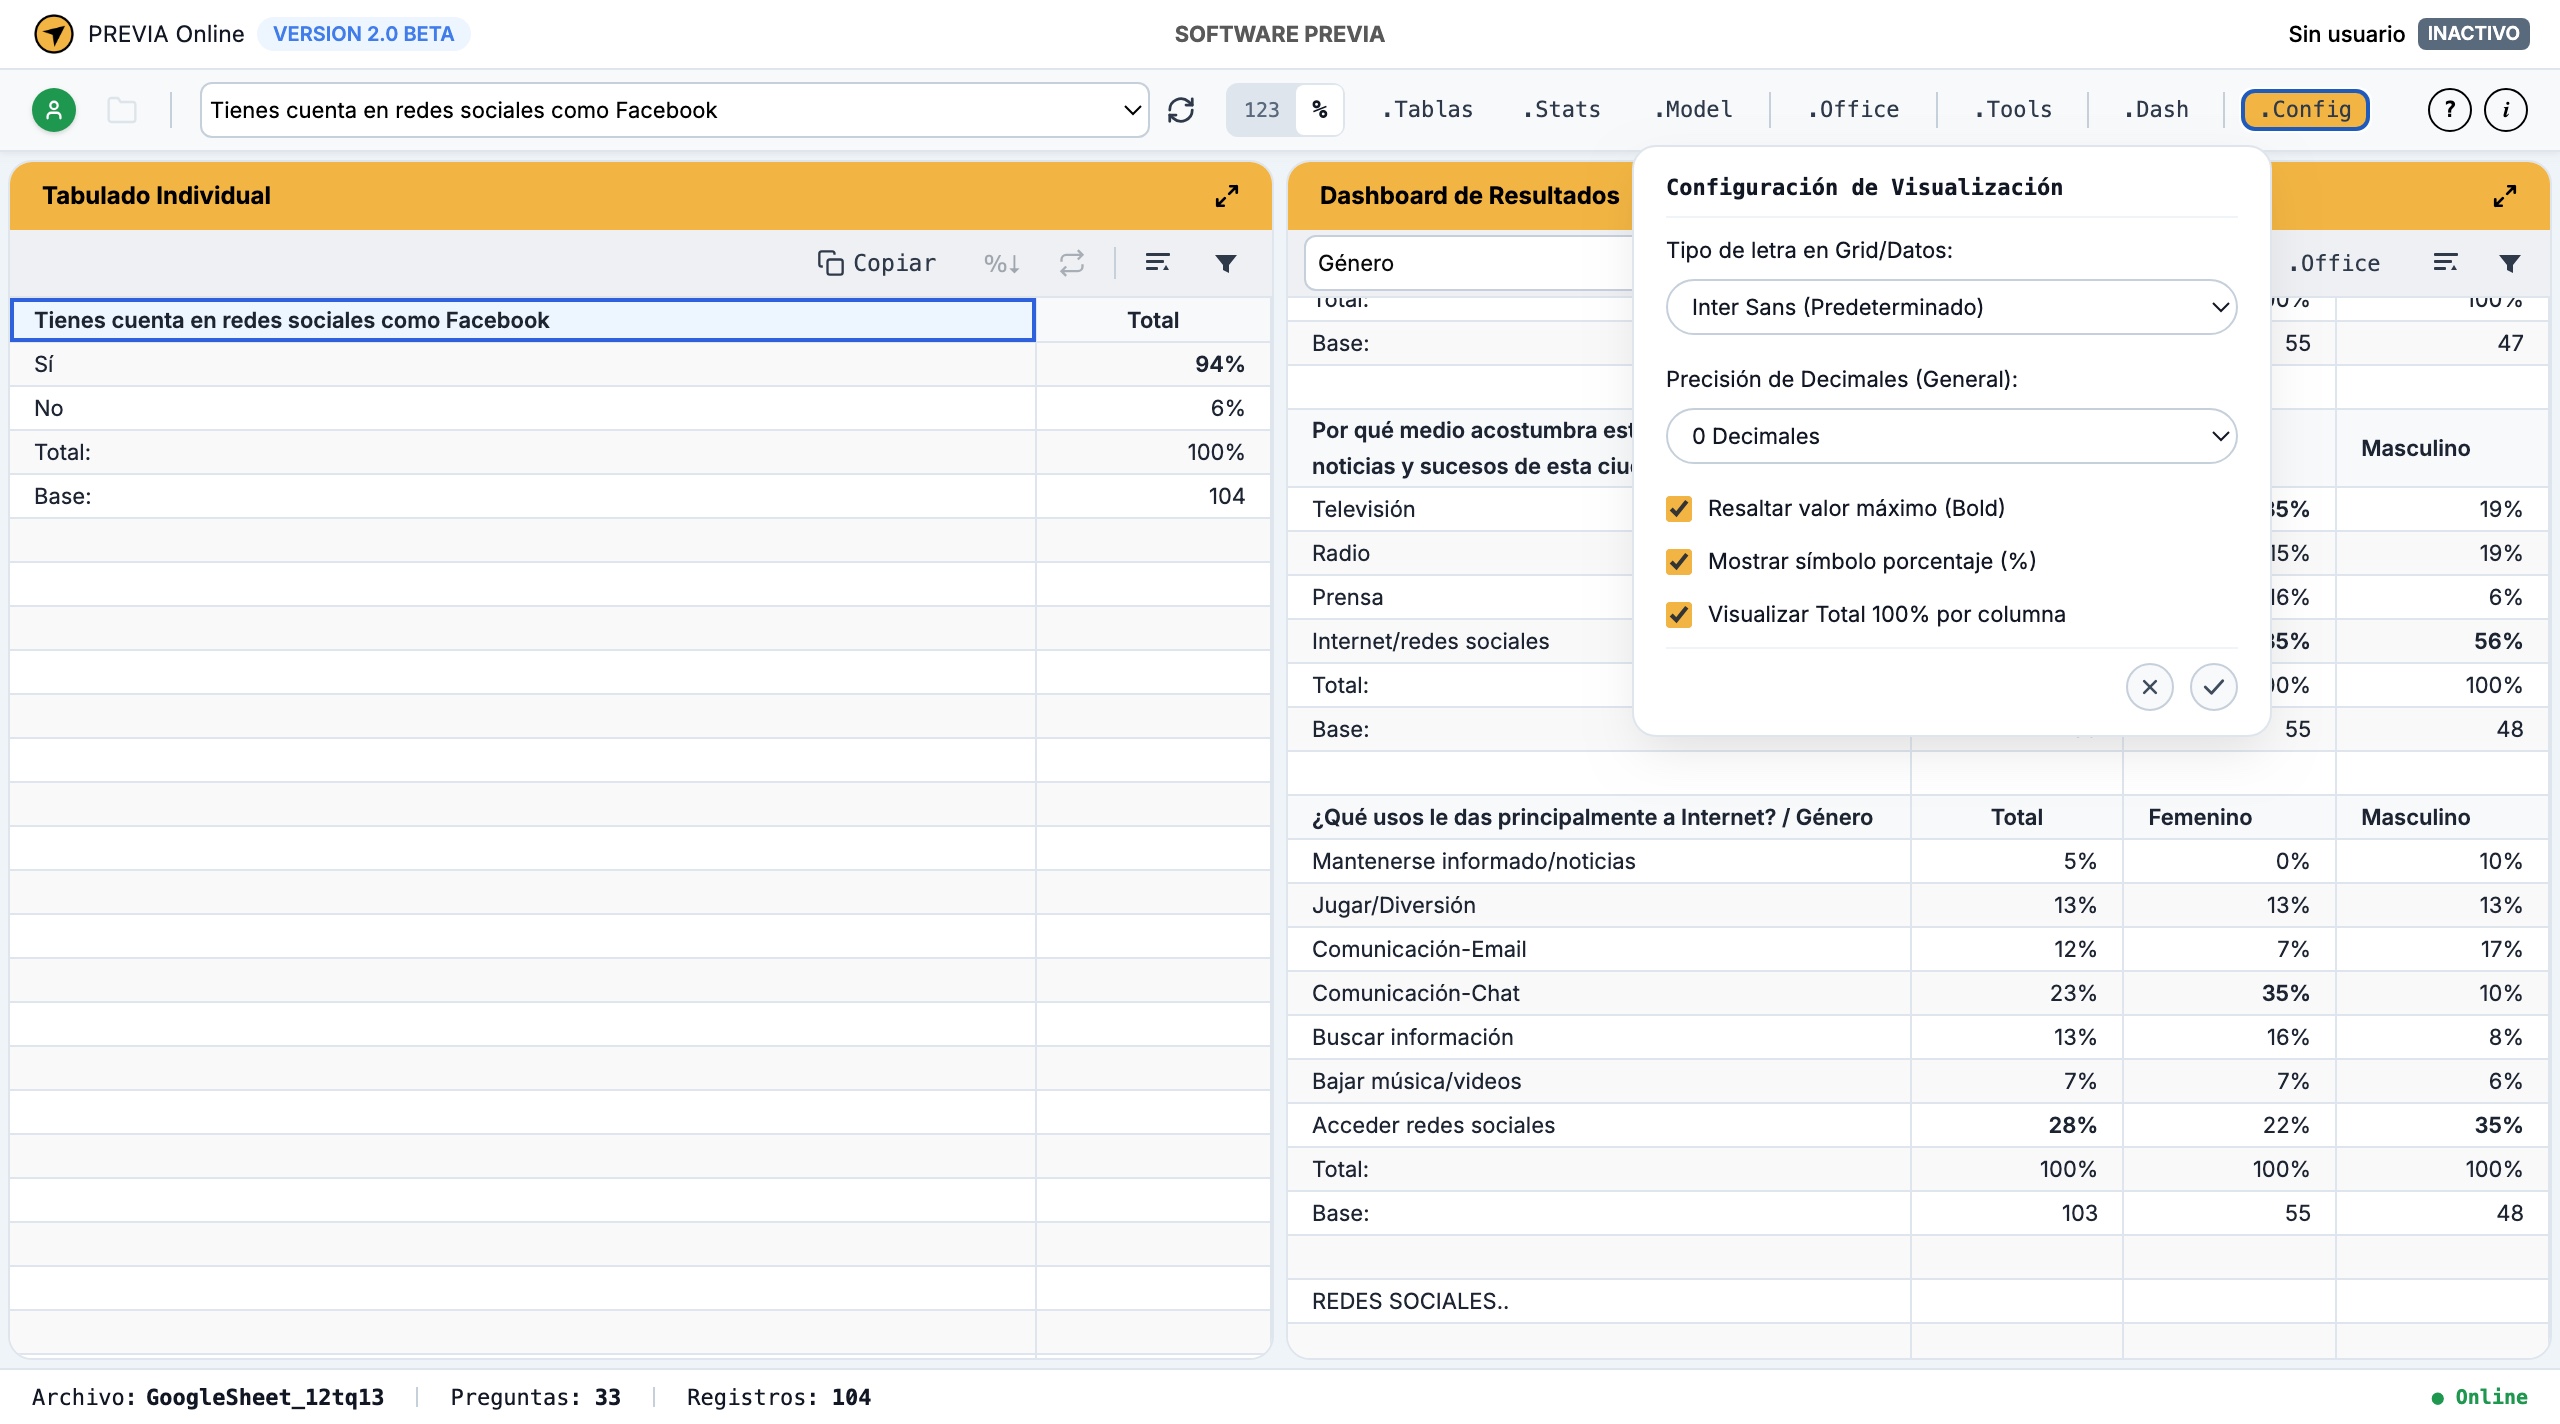
Task: Open the question selector dropdown
Action: [x=675, y=110]
